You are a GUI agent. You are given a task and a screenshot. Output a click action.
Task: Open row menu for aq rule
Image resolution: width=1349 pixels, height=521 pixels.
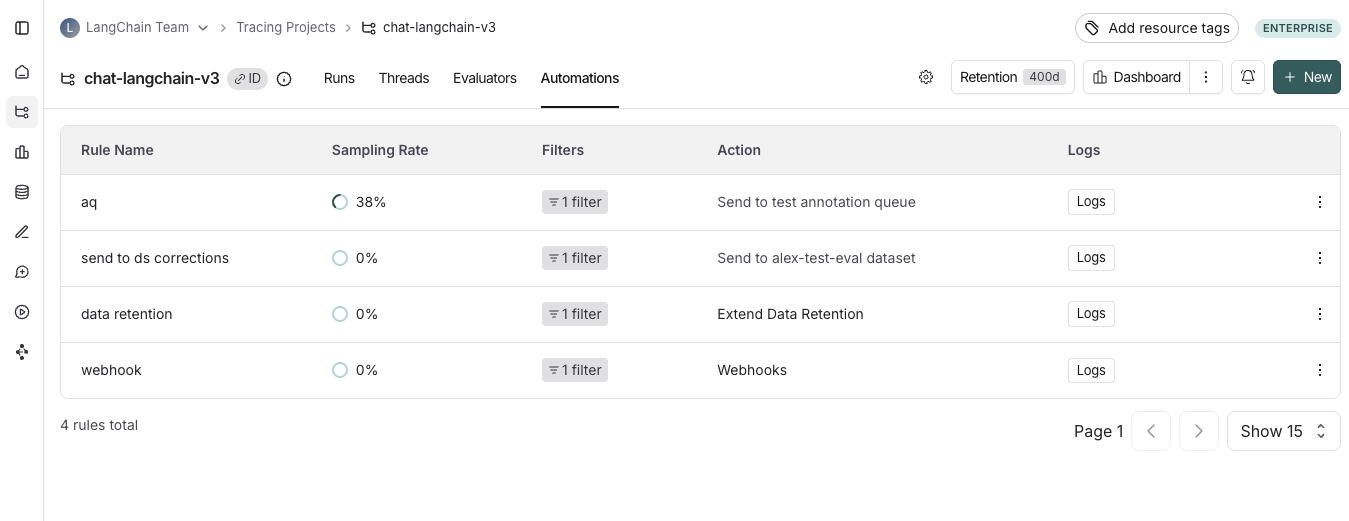[1319, 202]
